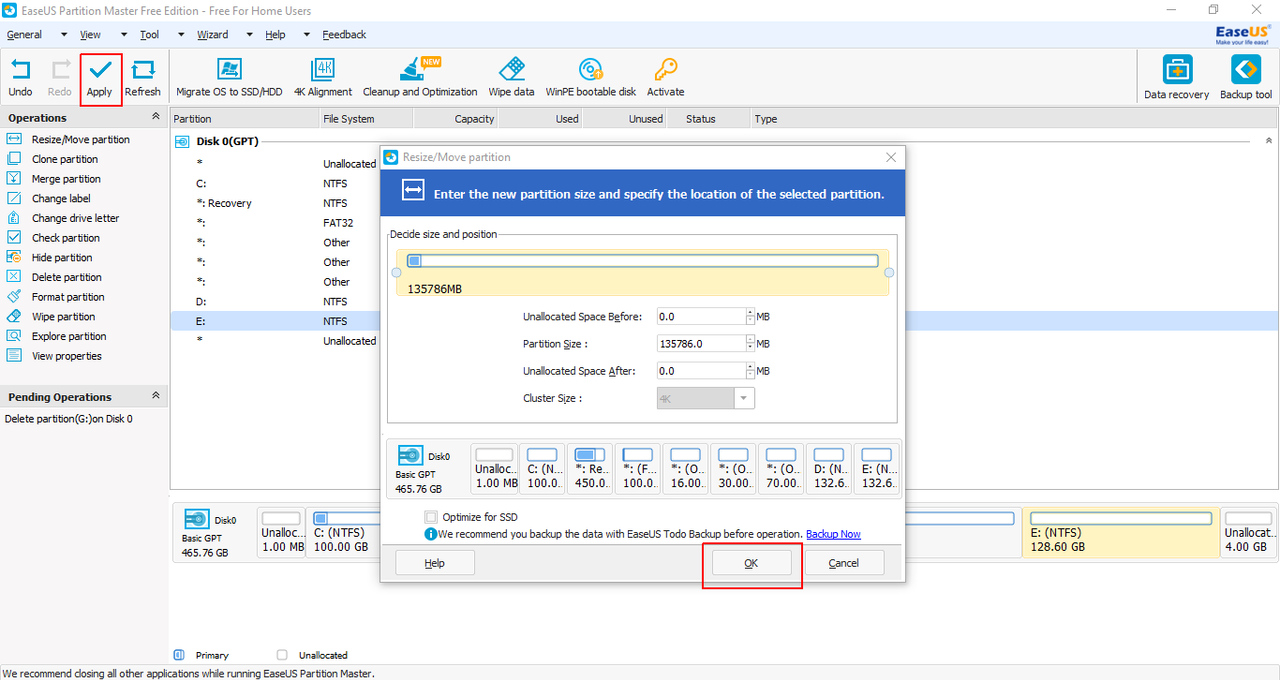Select the Wipe data tool
The image size is (1280, 680).
[x=511, y=78]
